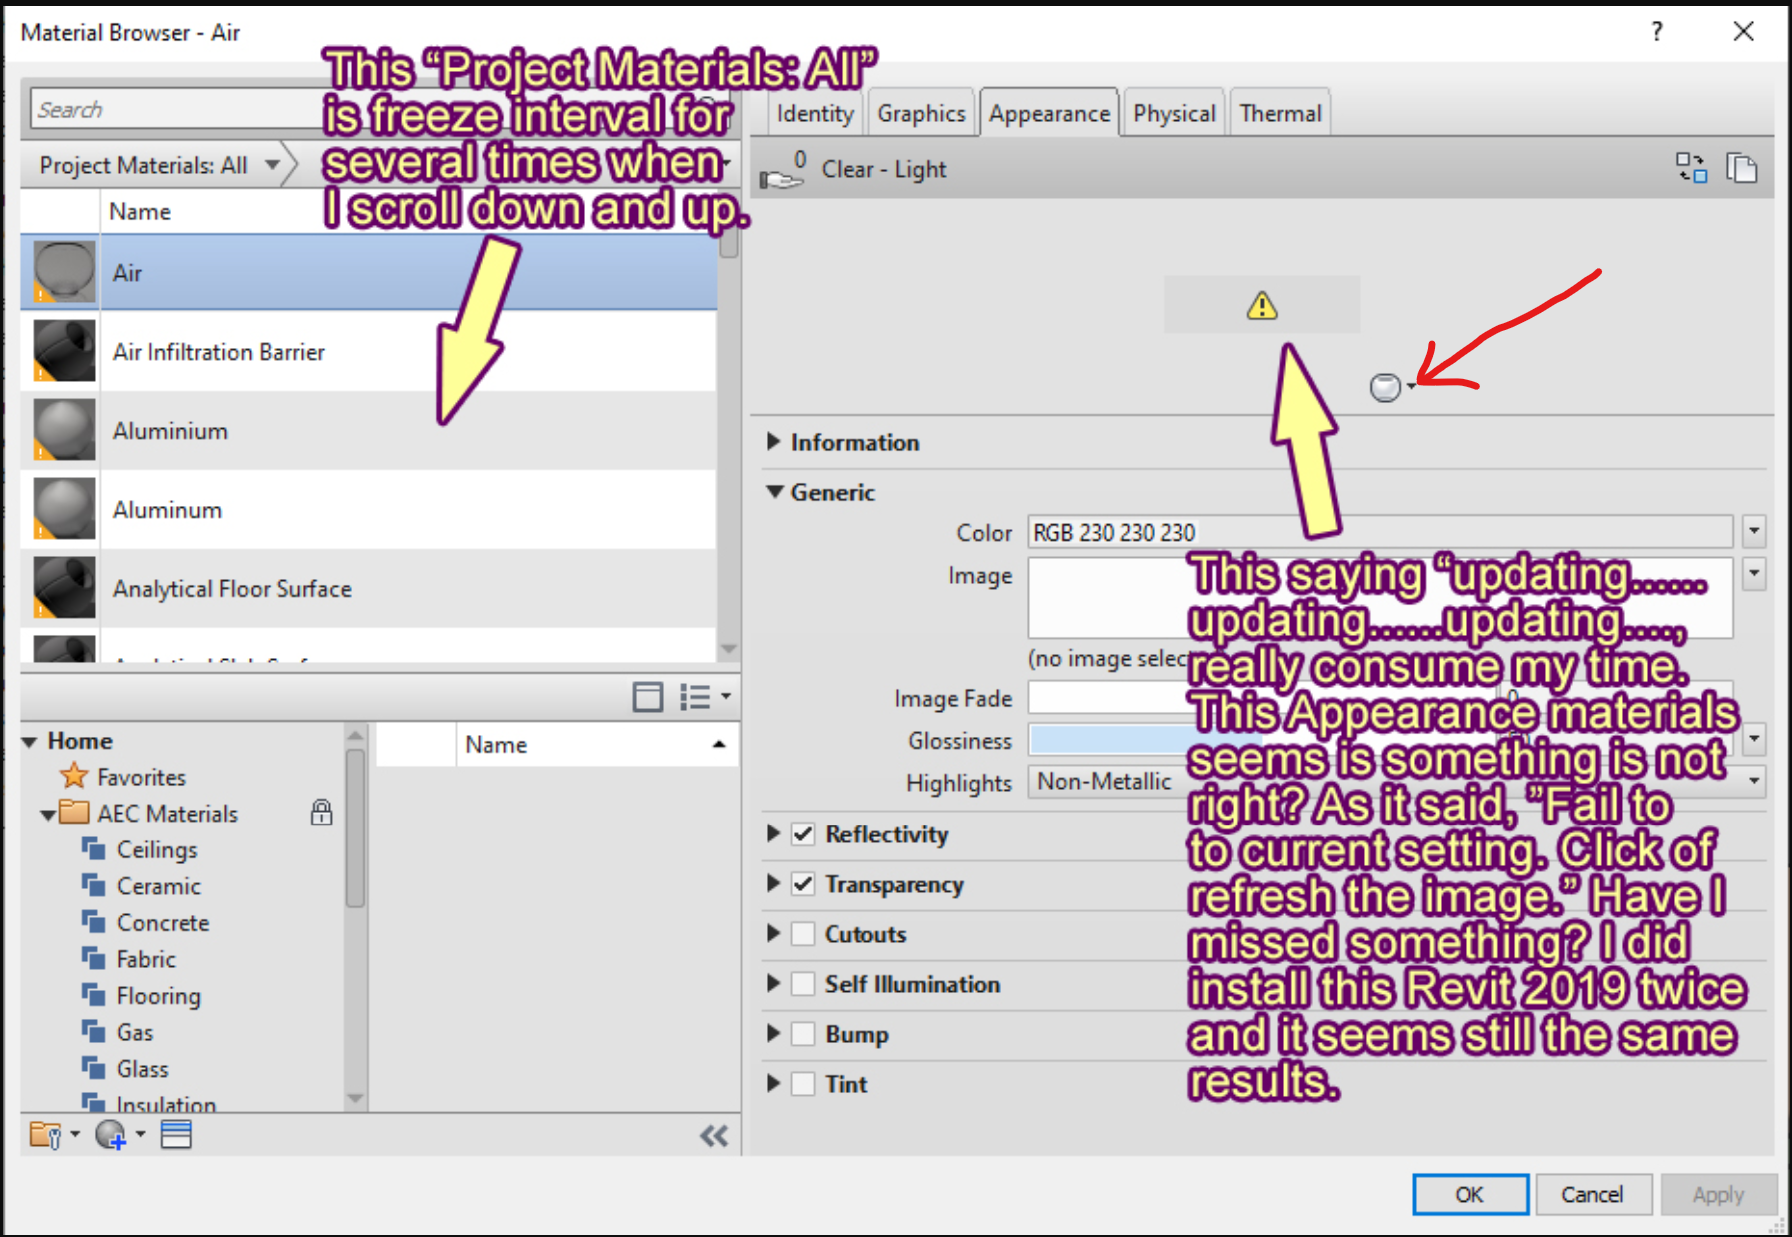Viewport: 1792px width, 1237px height.
Task: Select Aluminium in the materials list
Action: tap(369, 430)
